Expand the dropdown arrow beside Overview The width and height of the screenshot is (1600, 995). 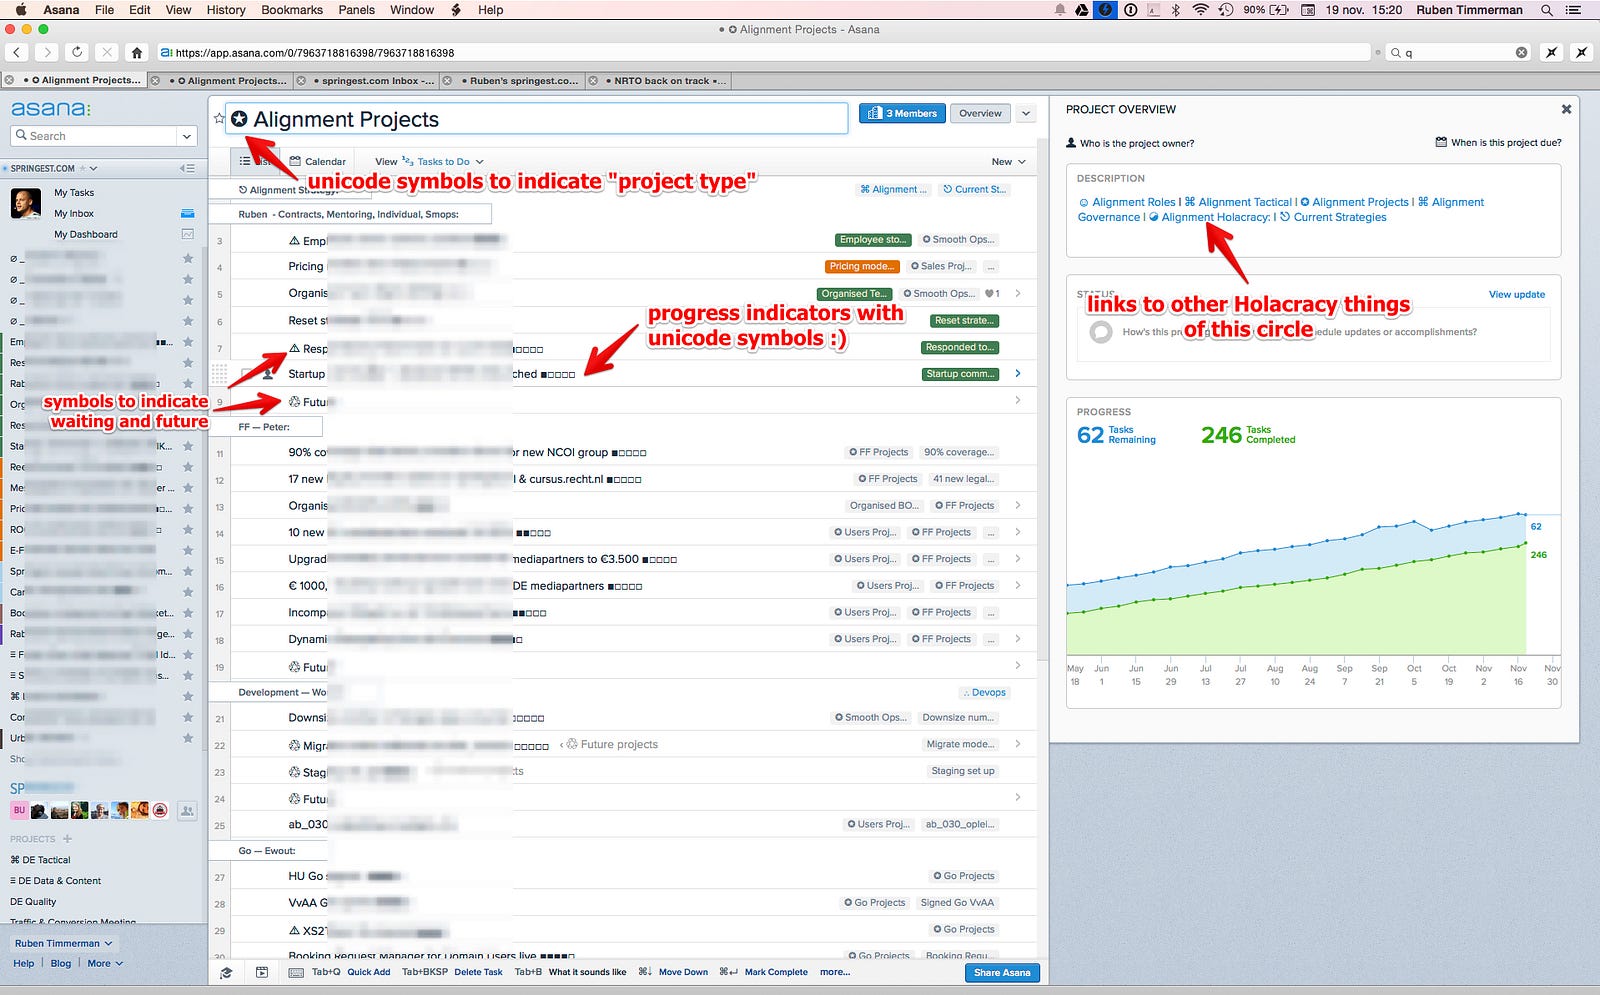pyautogui.click(x=1026, y=114)
